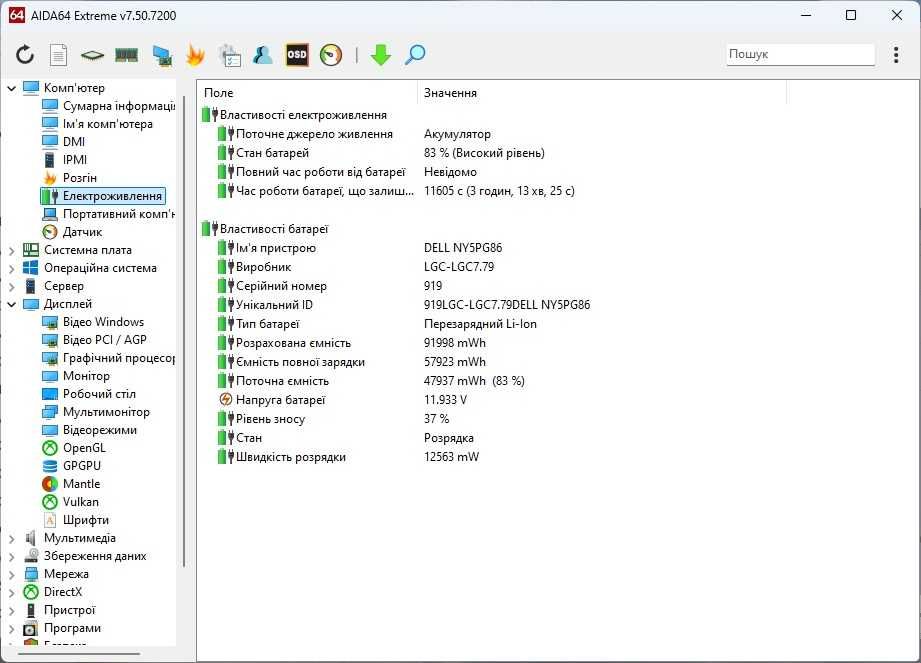Image resolution: width=921 pixels, height=663 pixels.
Task: Select the Монітор tree item
Action: (76, 376)
